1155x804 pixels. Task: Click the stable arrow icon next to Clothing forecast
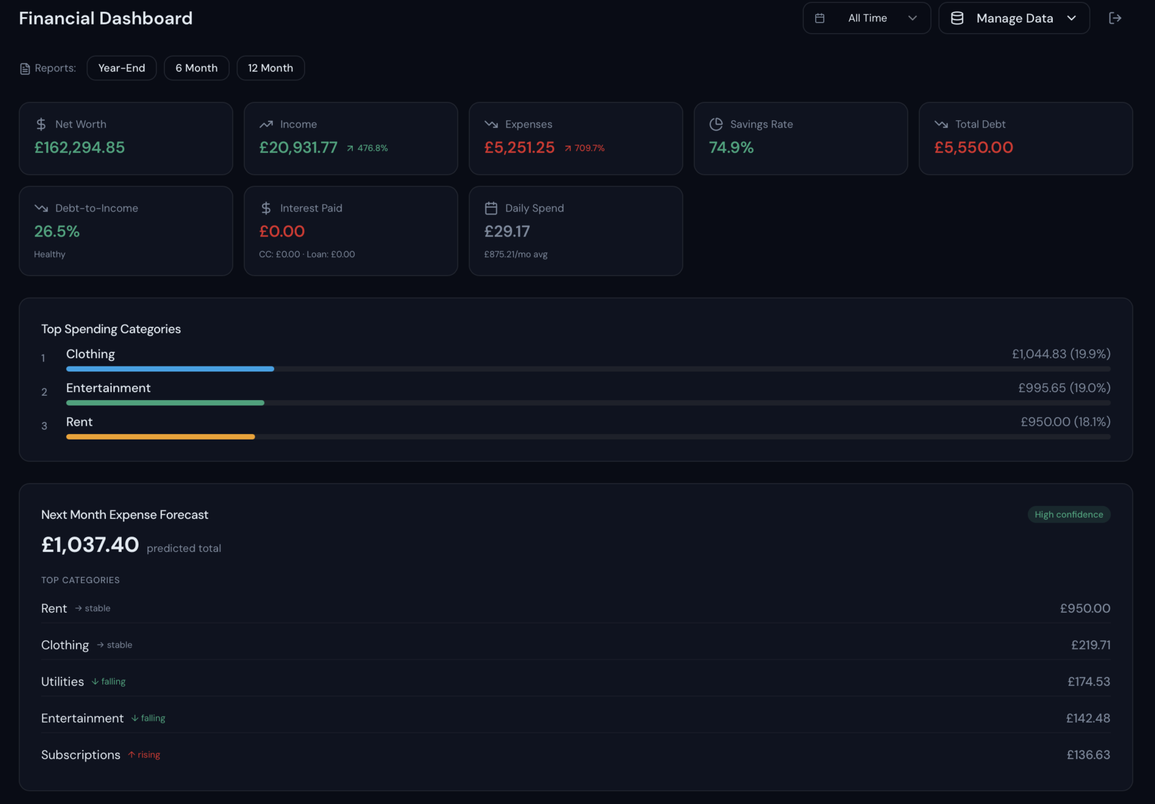pos(100,645)
